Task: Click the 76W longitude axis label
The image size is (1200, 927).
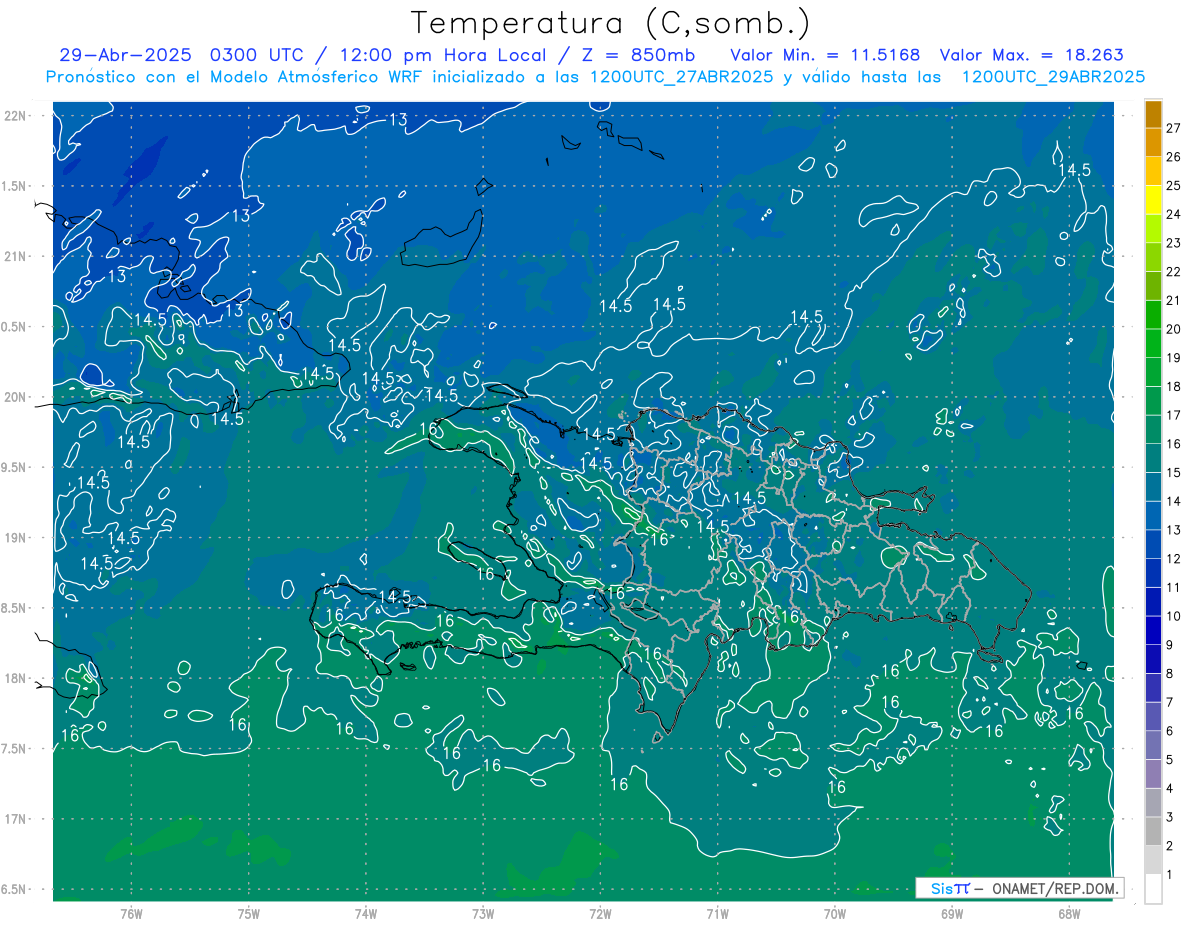Action: pyautogui.click(x=132, y=914)
